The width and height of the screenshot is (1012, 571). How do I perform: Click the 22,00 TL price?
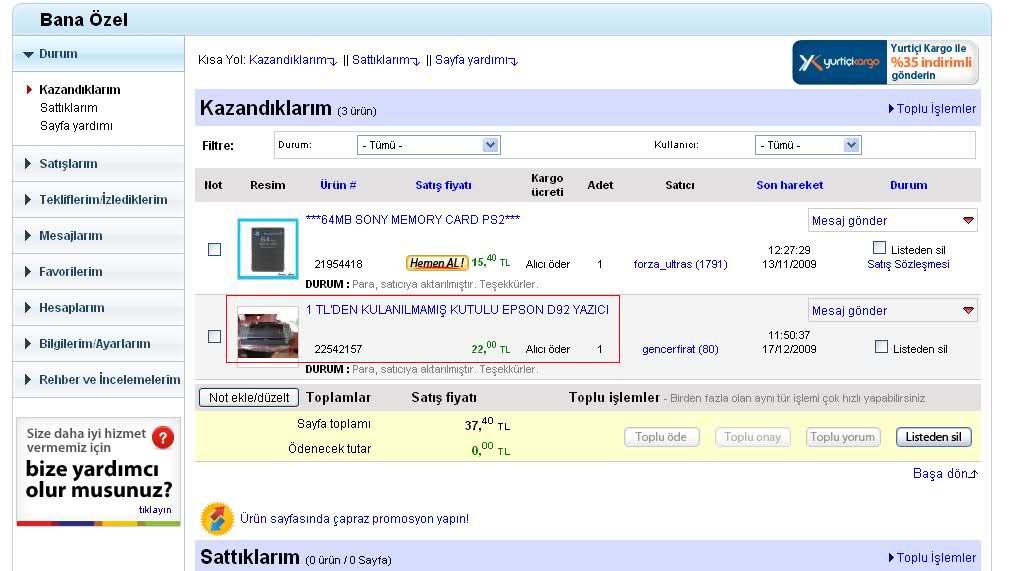tap(491, 348)
